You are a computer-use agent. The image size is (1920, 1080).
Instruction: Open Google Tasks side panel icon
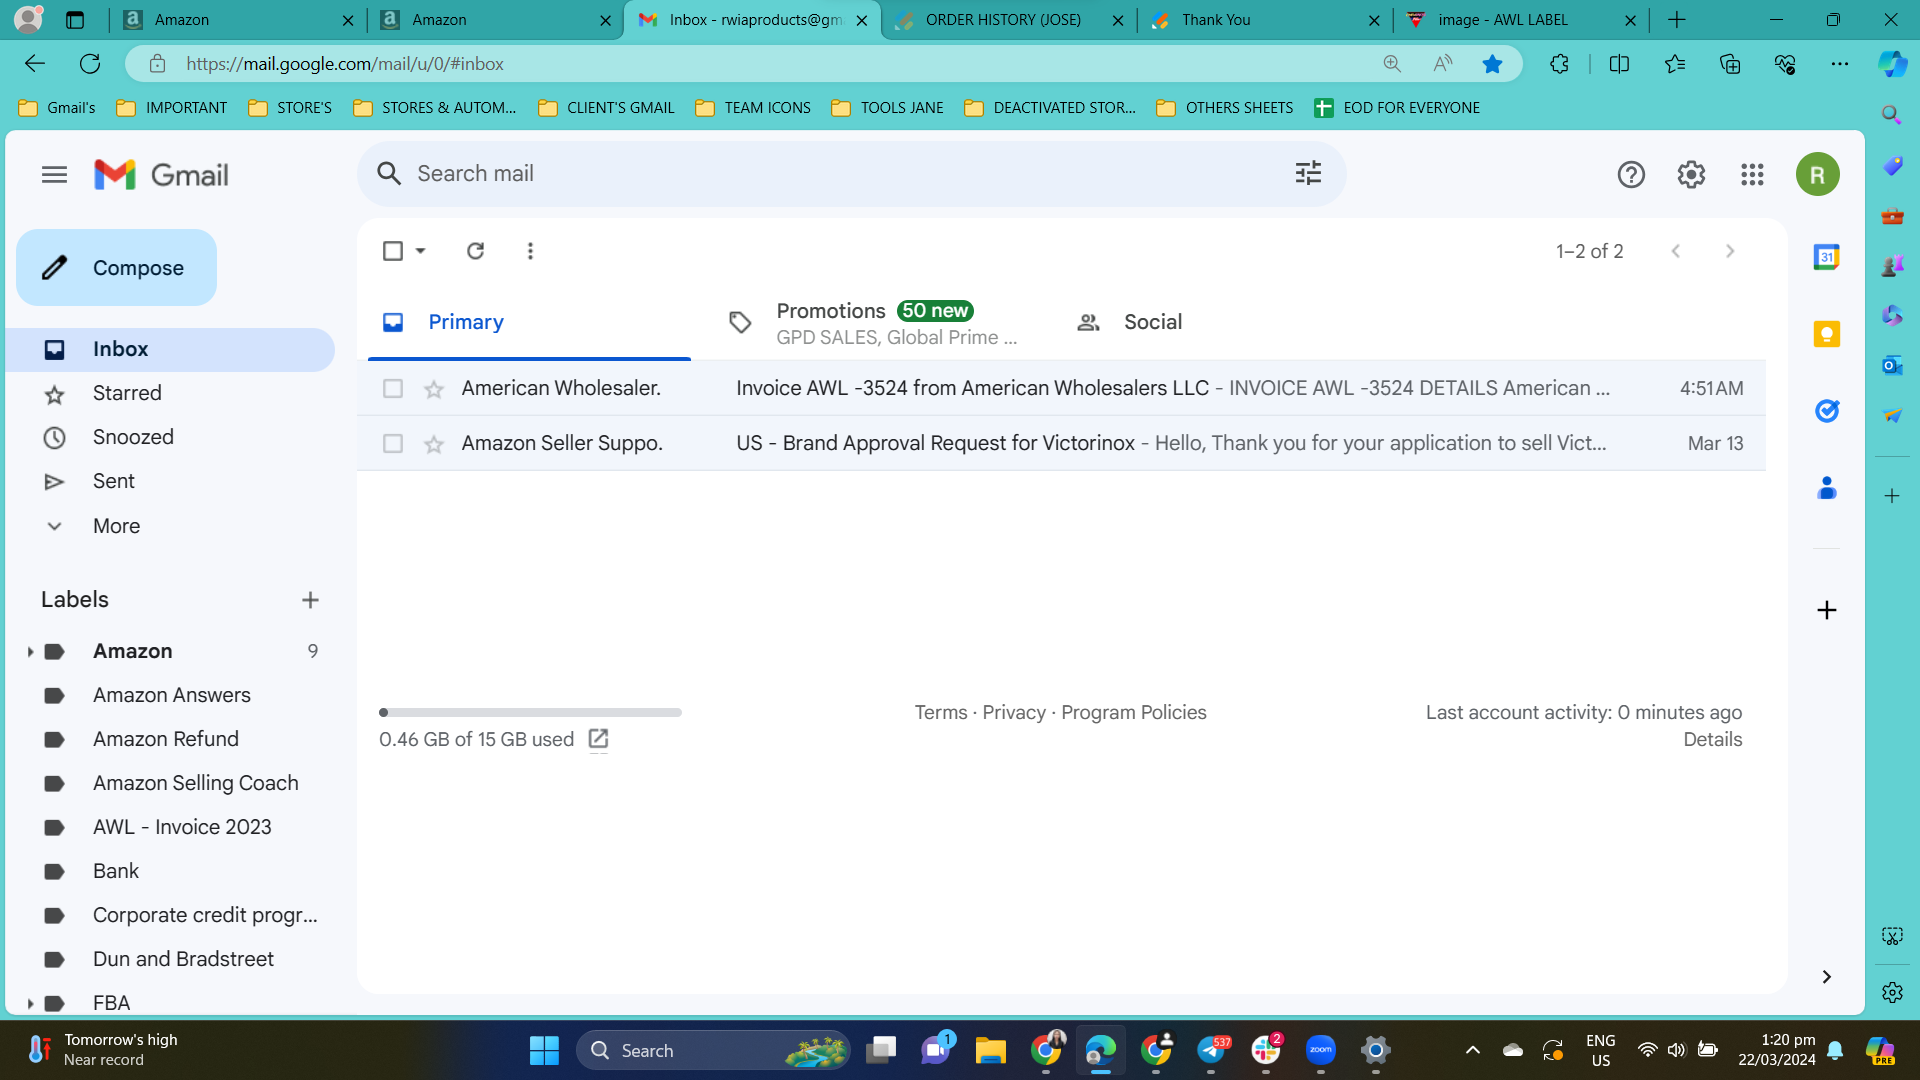coord(1827,411)
